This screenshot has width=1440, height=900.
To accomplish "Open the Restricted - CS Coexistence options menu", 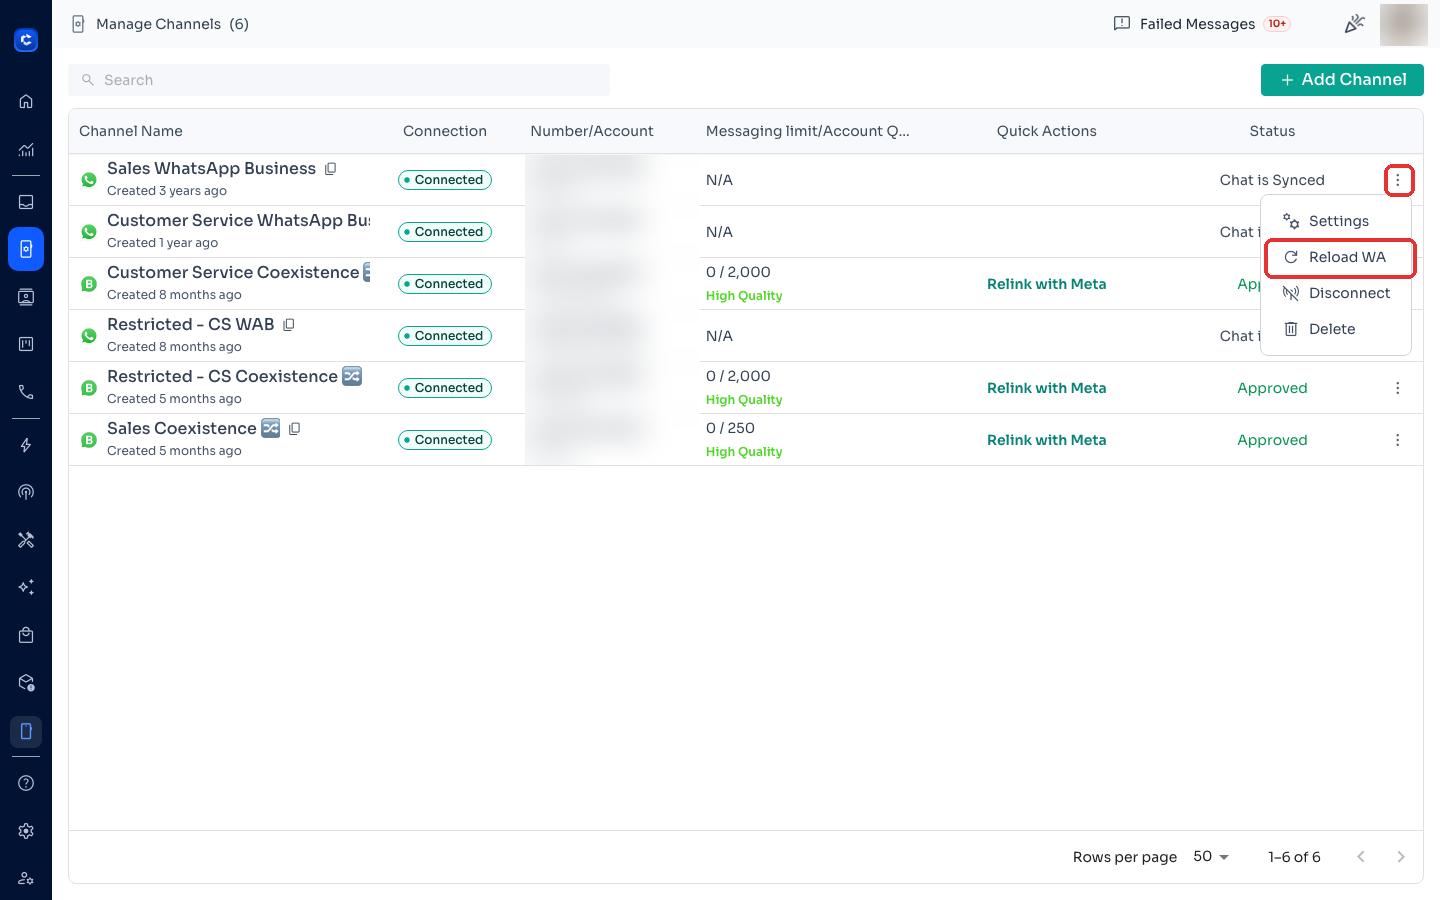I will pyautogui.click(x=1397, y=388).
